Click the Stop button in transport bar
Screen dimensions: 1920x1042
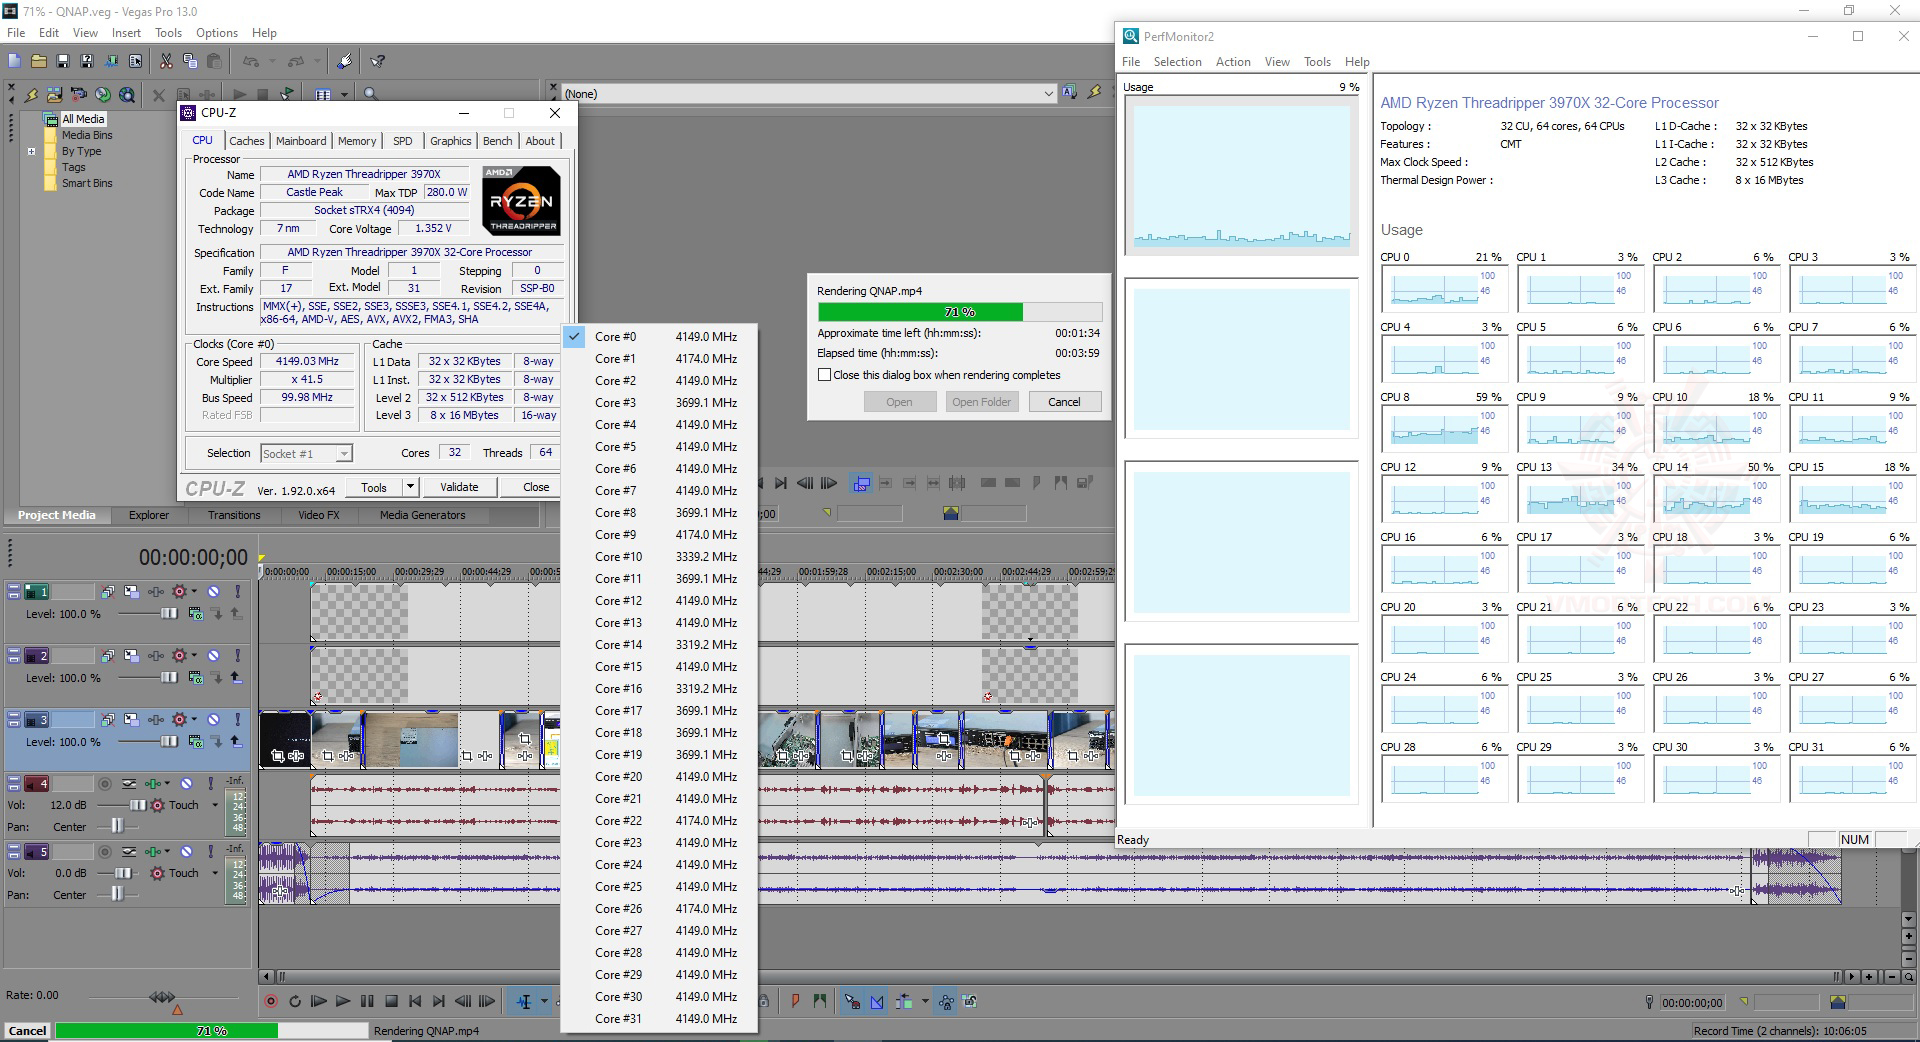391,1001
